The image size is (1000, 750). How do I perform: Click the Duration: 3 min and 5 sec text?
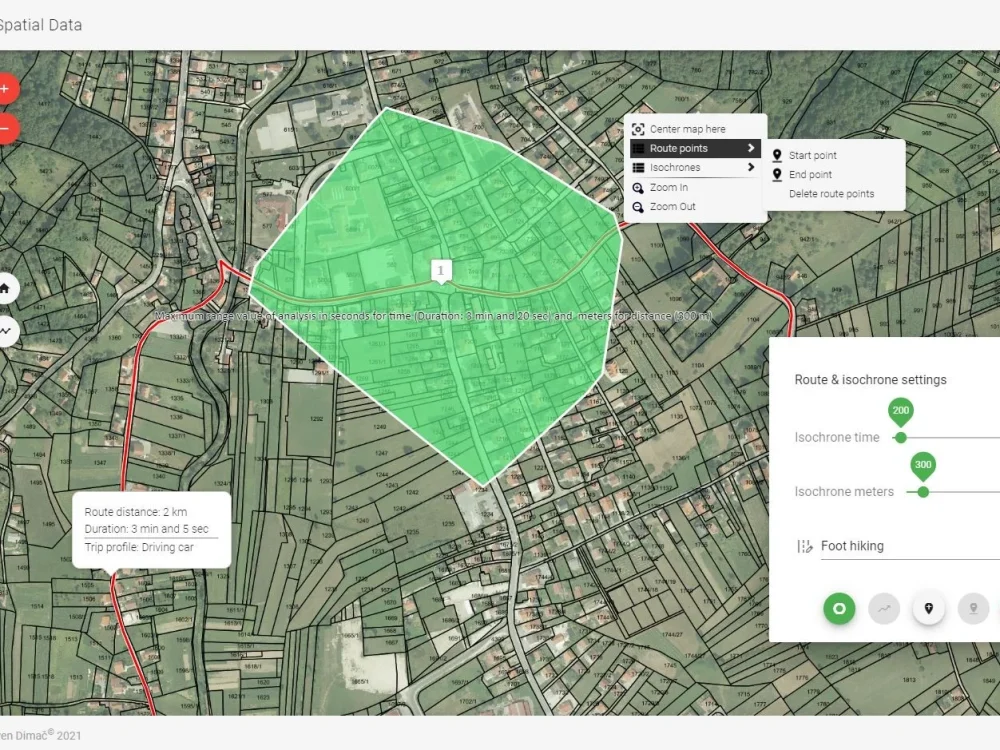[147, 529]
